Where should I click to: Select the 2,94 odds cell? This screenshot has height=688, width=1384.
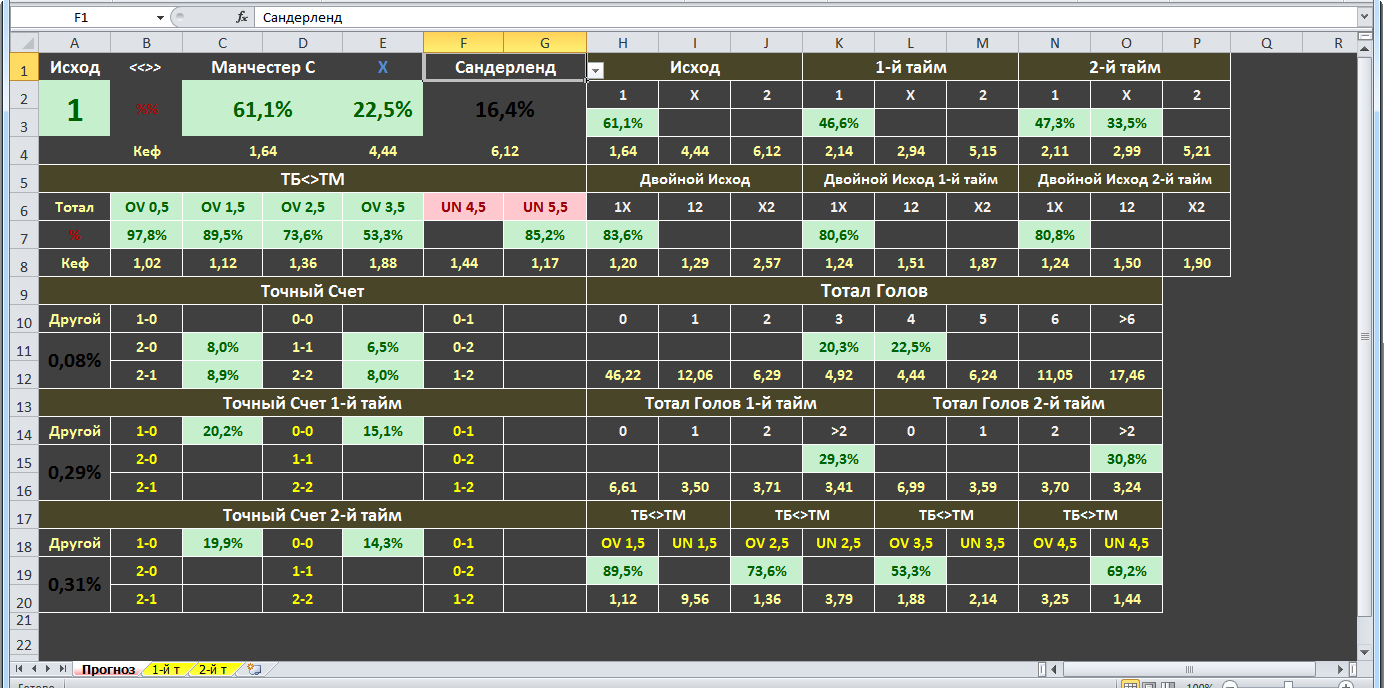tap(910, 151)
